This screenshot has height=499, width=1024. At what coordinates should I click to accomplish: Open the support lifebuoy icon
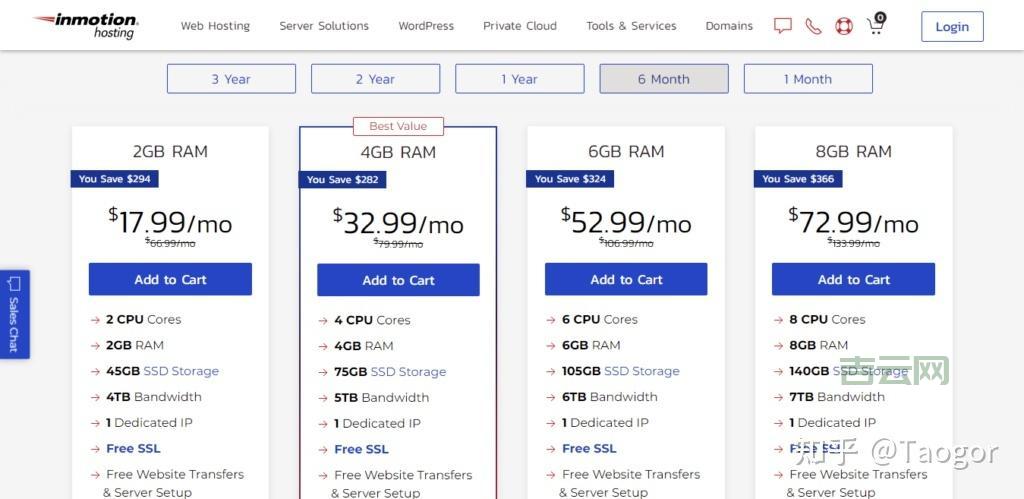(844, 26)
